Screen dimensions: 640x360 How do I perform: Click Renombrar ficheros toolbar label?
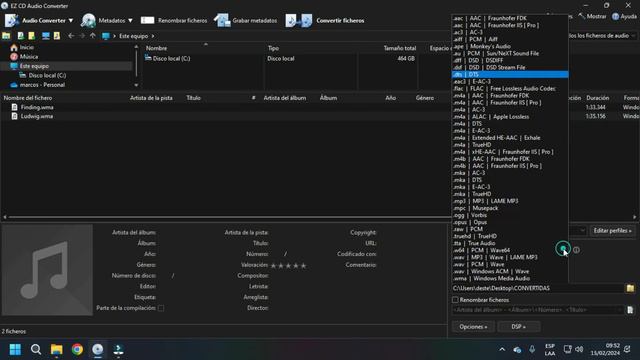click(x=182, y=20)
